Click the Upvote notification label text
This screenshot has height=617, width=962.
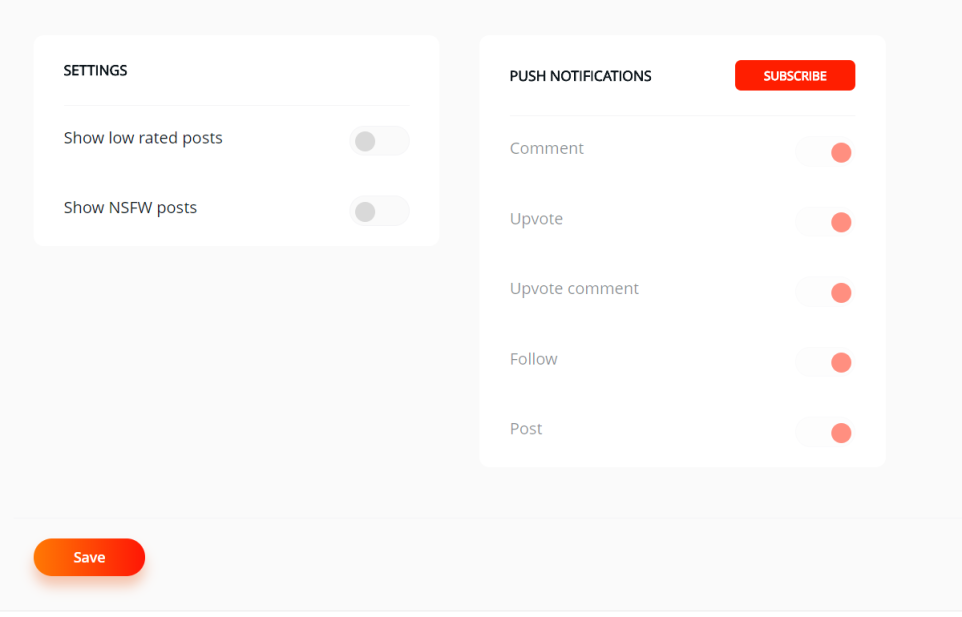[x=536, y=219]
